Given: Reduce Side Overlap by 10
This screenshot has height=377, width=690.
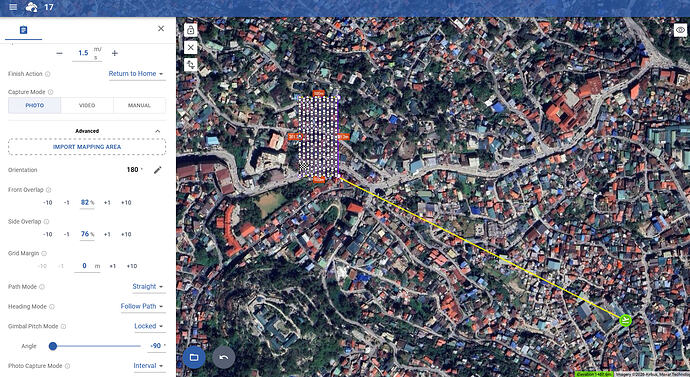Looking at the screenshot, I should pos(48,234).
